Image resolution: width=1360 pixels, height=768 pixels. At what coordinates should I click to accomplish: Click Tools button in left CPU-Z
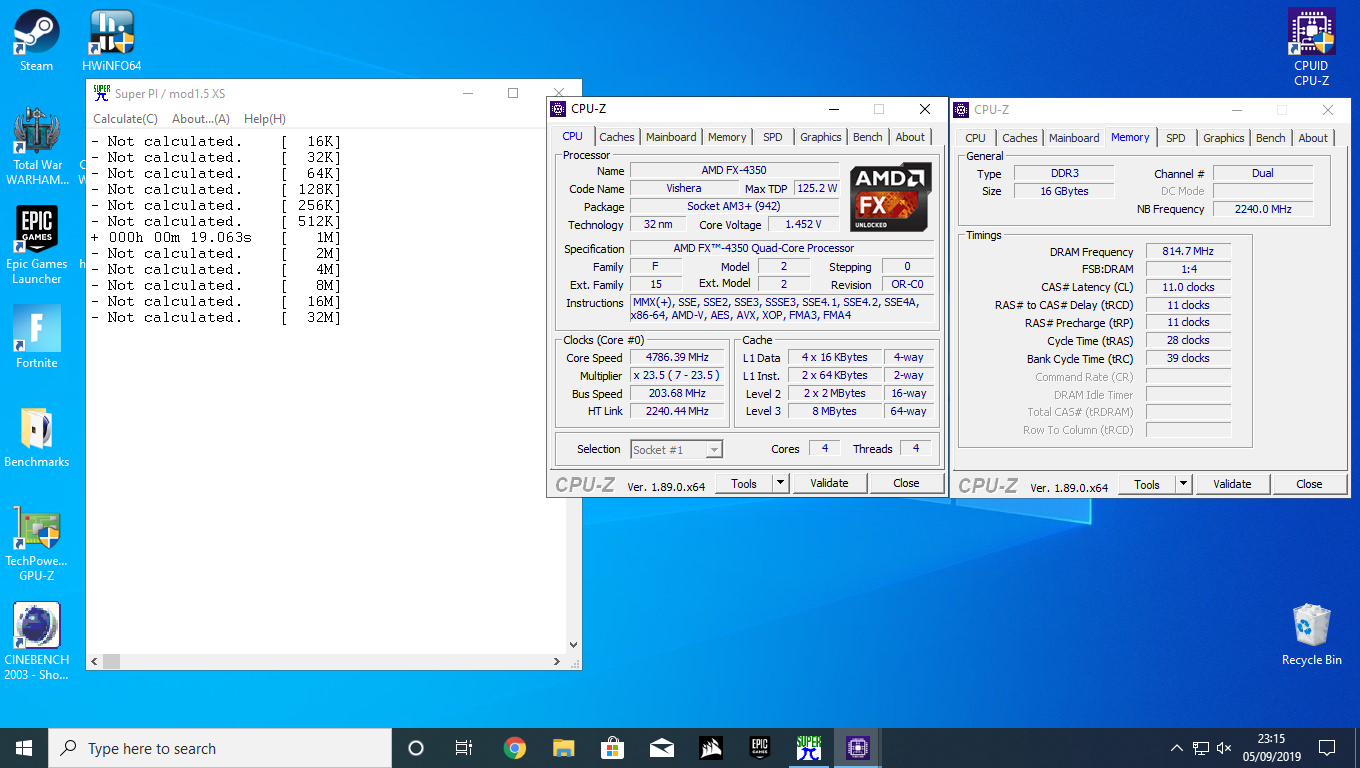pos(744,484)
